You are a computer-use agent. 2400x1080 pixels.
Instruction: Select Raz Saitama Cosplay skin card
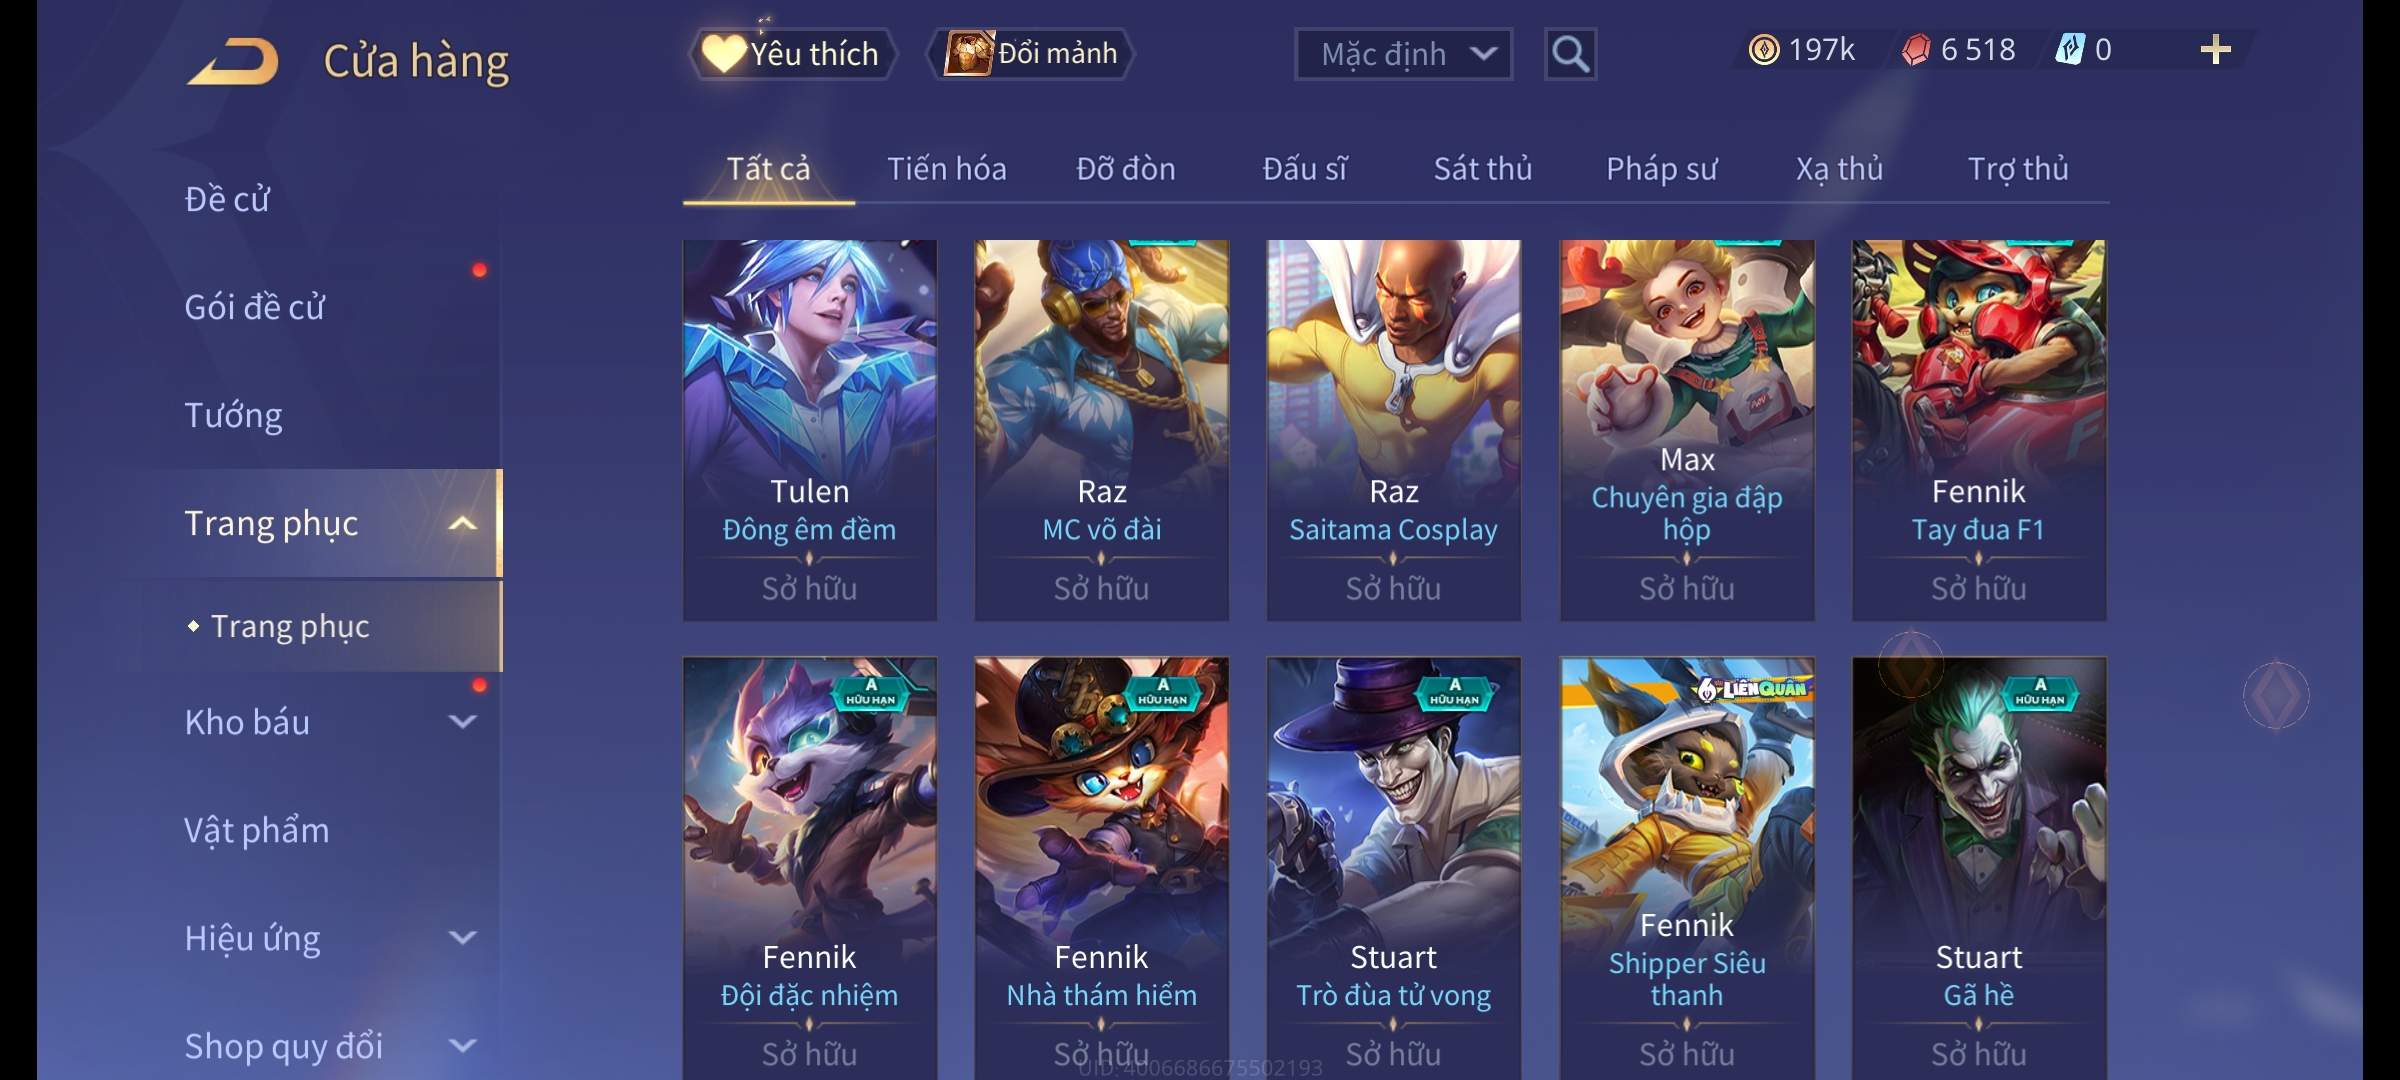1393,430
